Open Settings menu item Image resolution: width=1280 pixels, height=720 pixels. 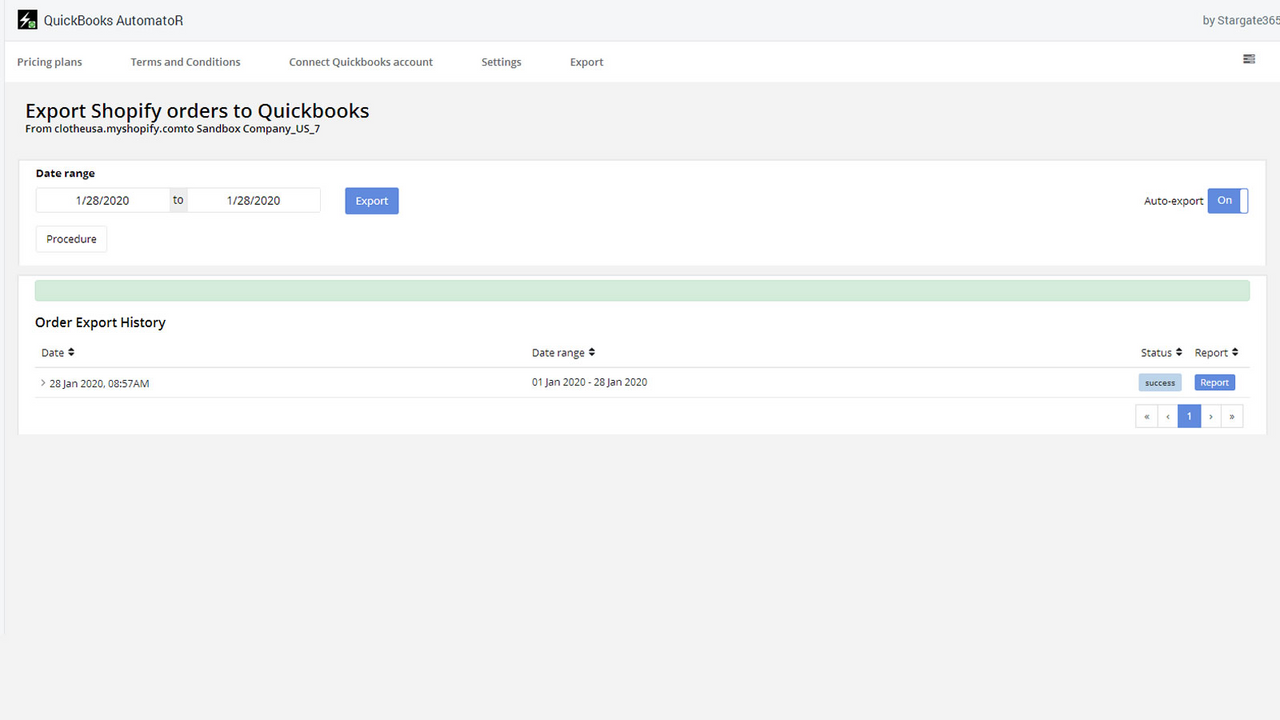[x=501, y=62]
